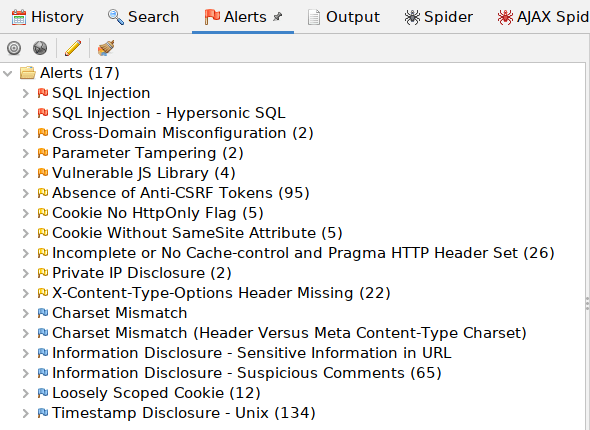
Task: Expand SQL Injection - Hypersonic SQL node
Action: 25,113
